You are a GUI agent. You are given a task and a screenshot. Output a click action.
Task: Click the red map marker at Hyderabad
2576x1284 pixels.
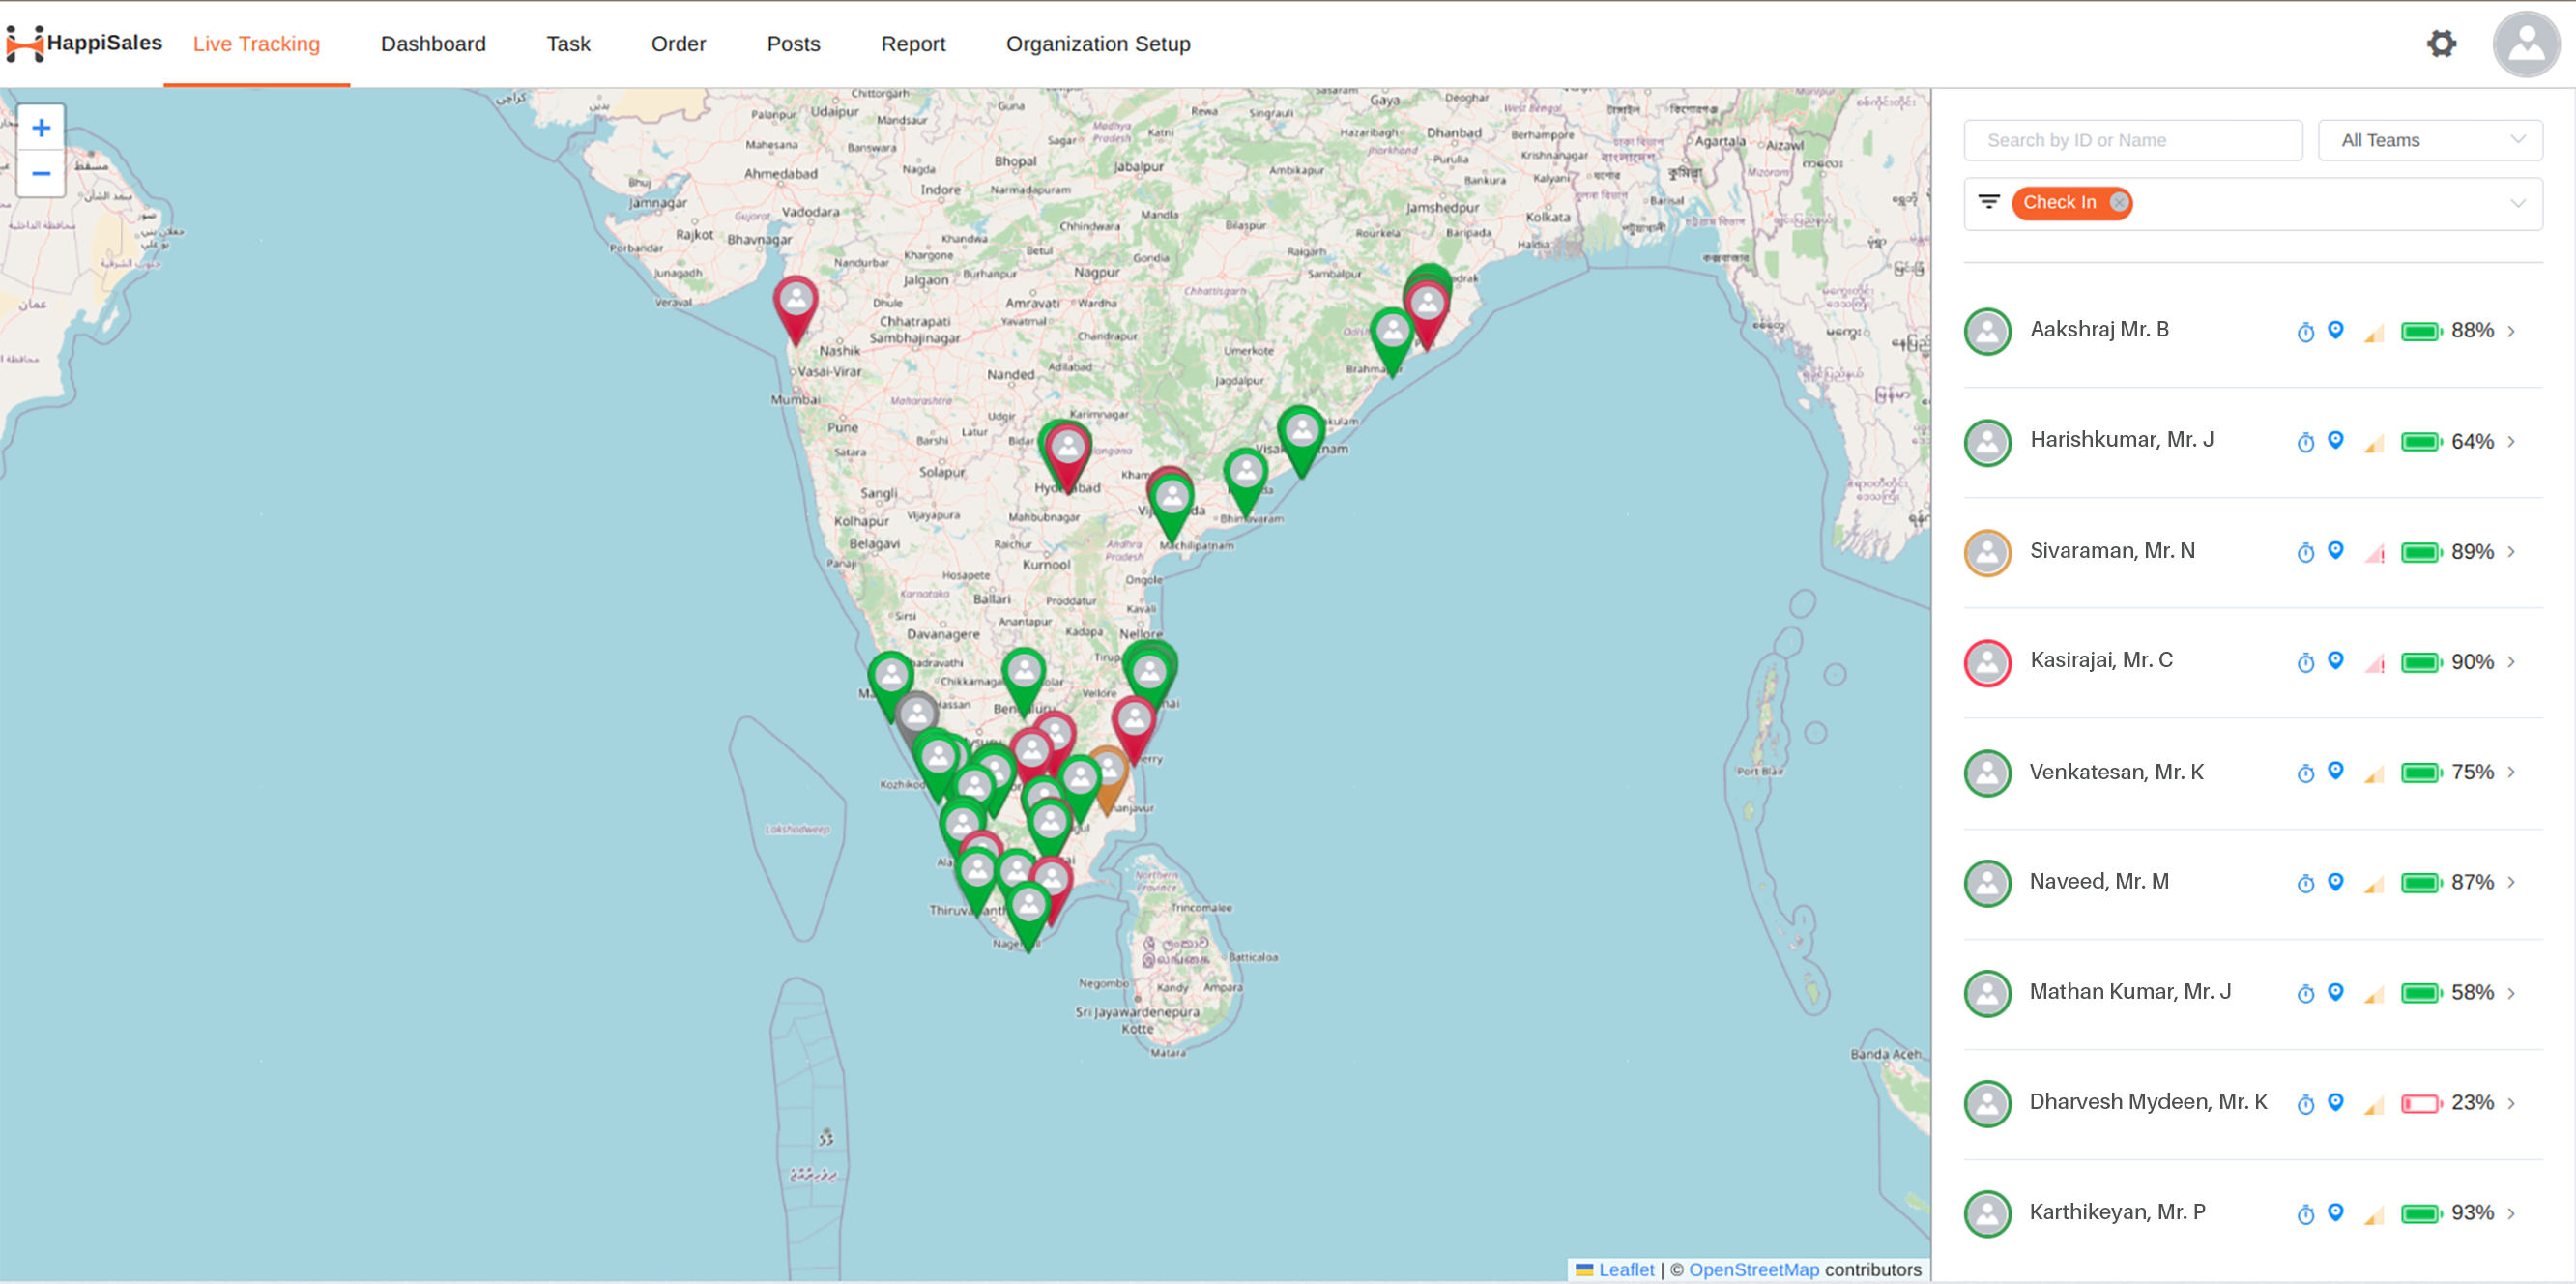click(x=1069, y=457)
